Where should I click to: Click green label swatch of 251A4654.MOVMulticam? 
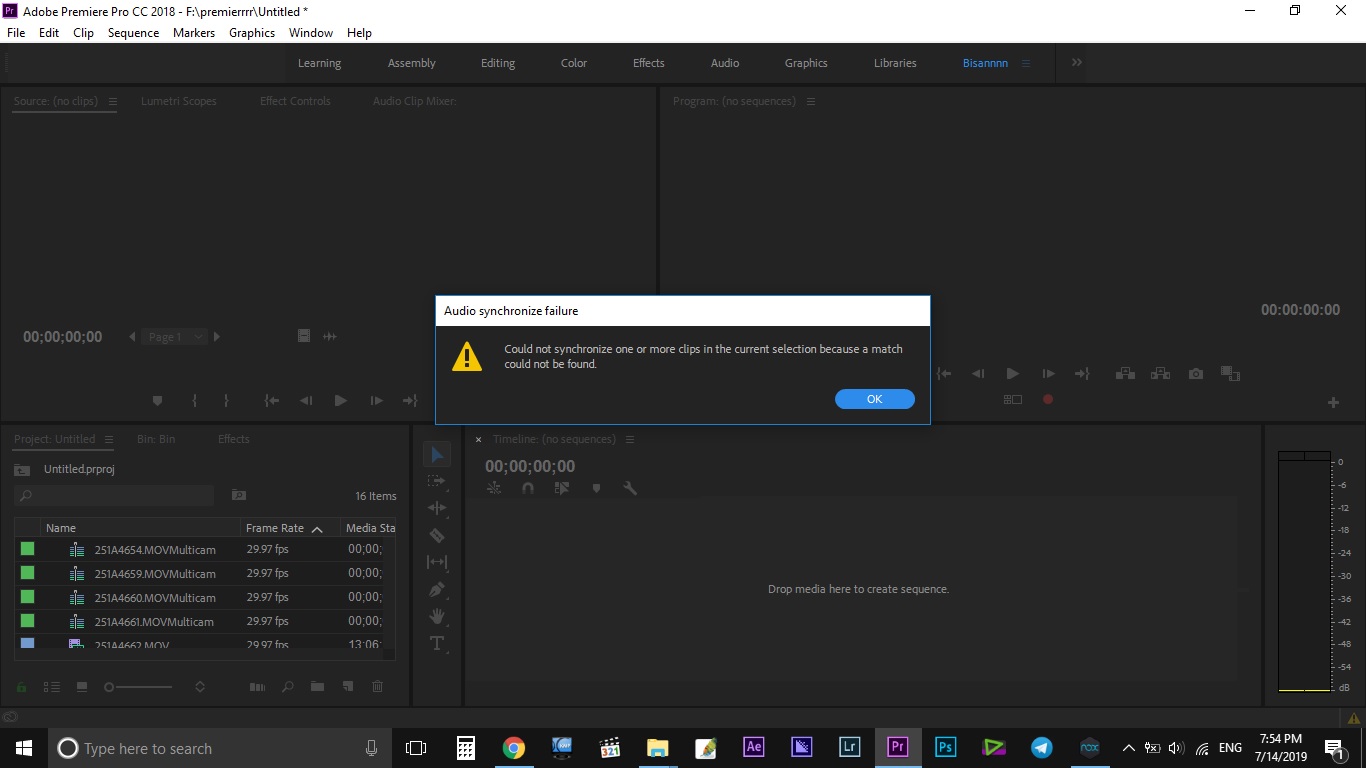[x=28, y=549]
